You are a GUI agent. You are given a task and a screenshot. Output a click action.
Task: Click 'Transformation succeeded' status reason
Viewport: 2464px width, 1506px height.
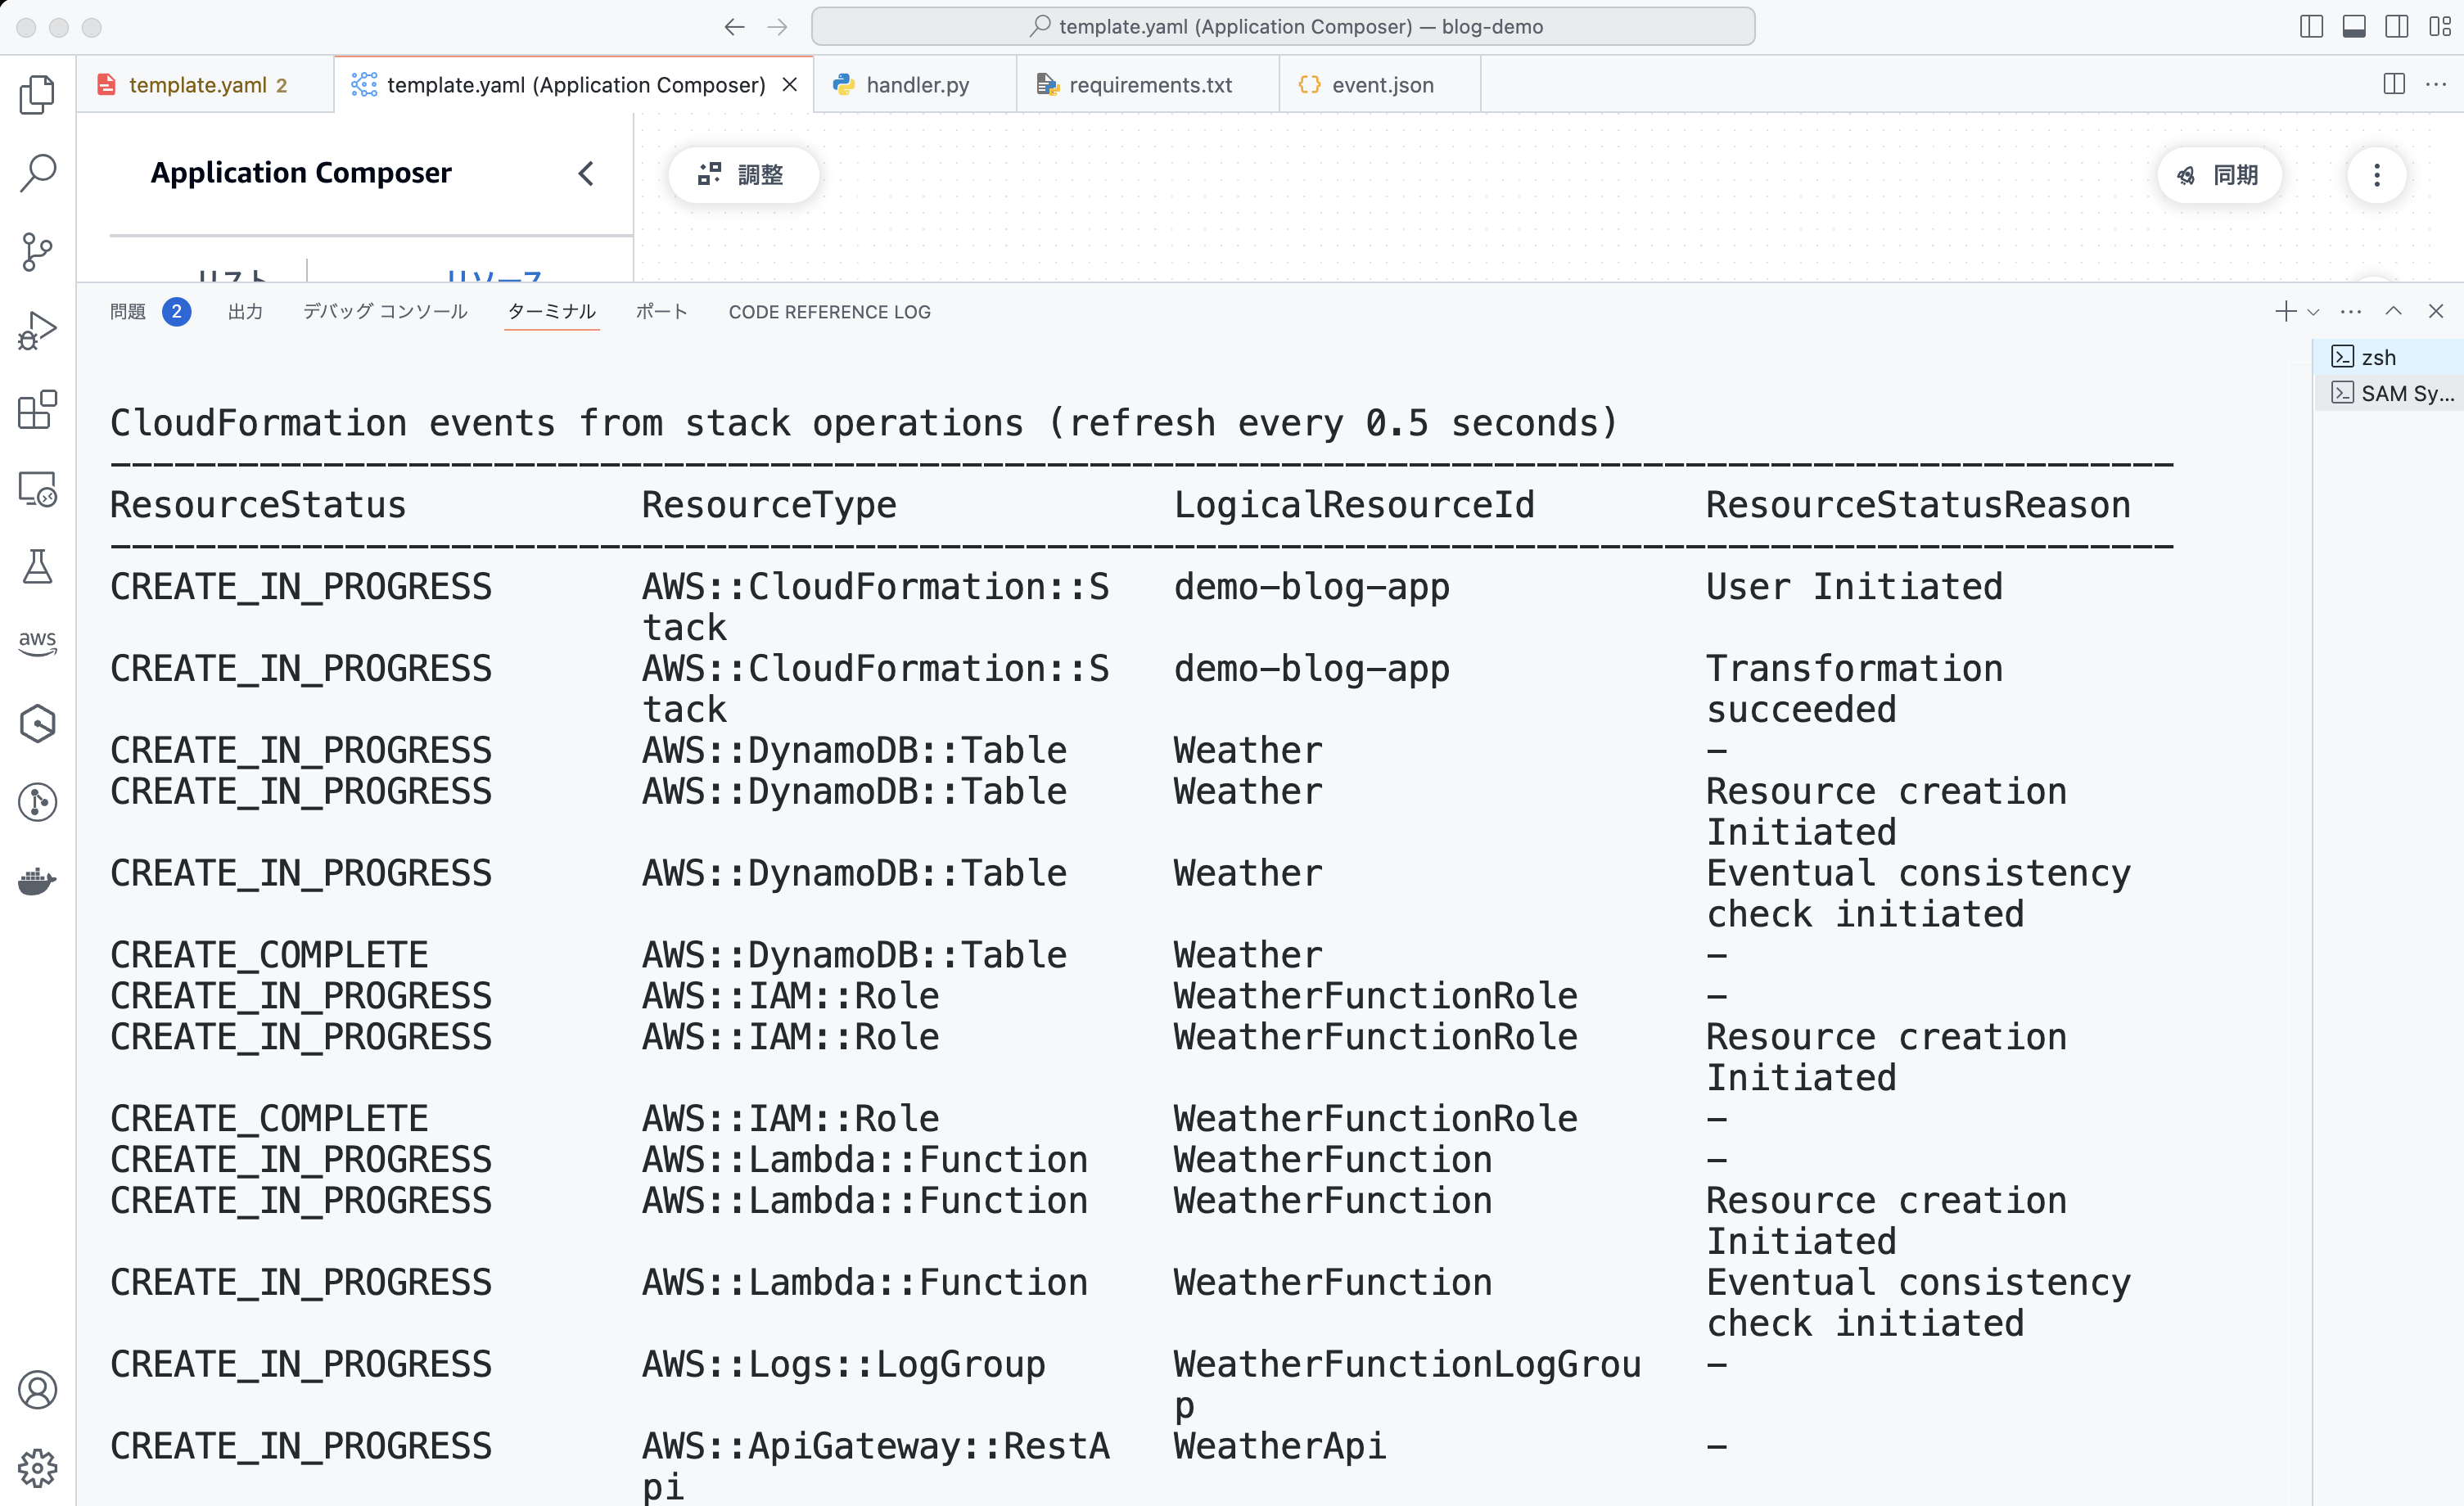click(1854, 689)
